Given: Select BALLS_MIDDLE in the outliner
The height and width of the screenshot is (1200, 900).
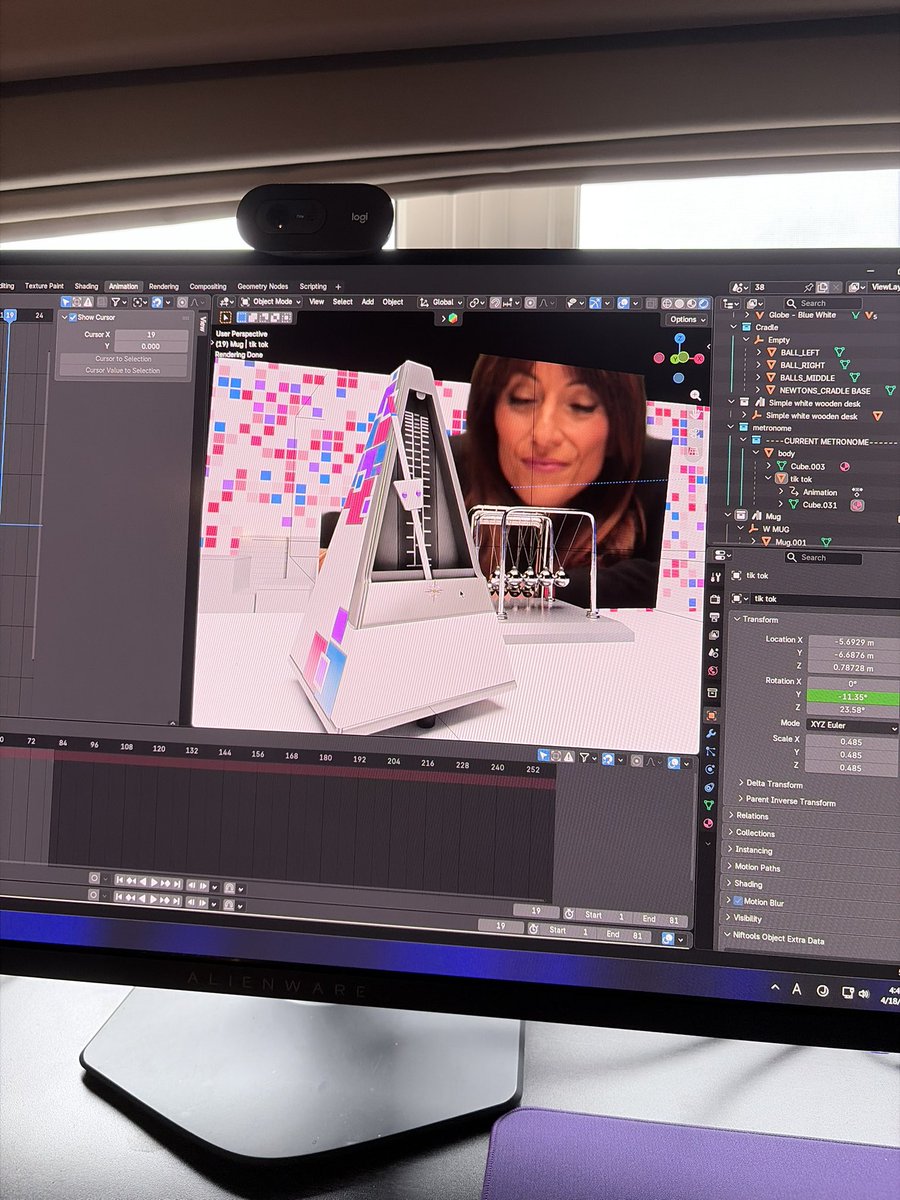Looking at the screenshot, I should point(808,378).
